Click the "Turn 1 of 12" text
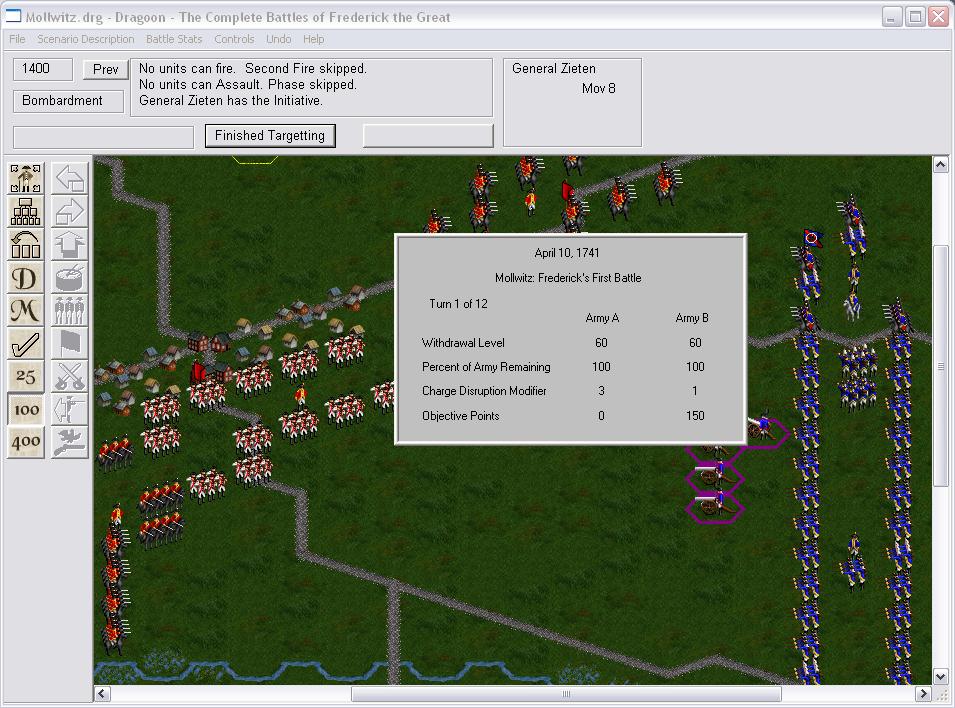This screenshot has width=955, height=708. [x=459, y=304]
